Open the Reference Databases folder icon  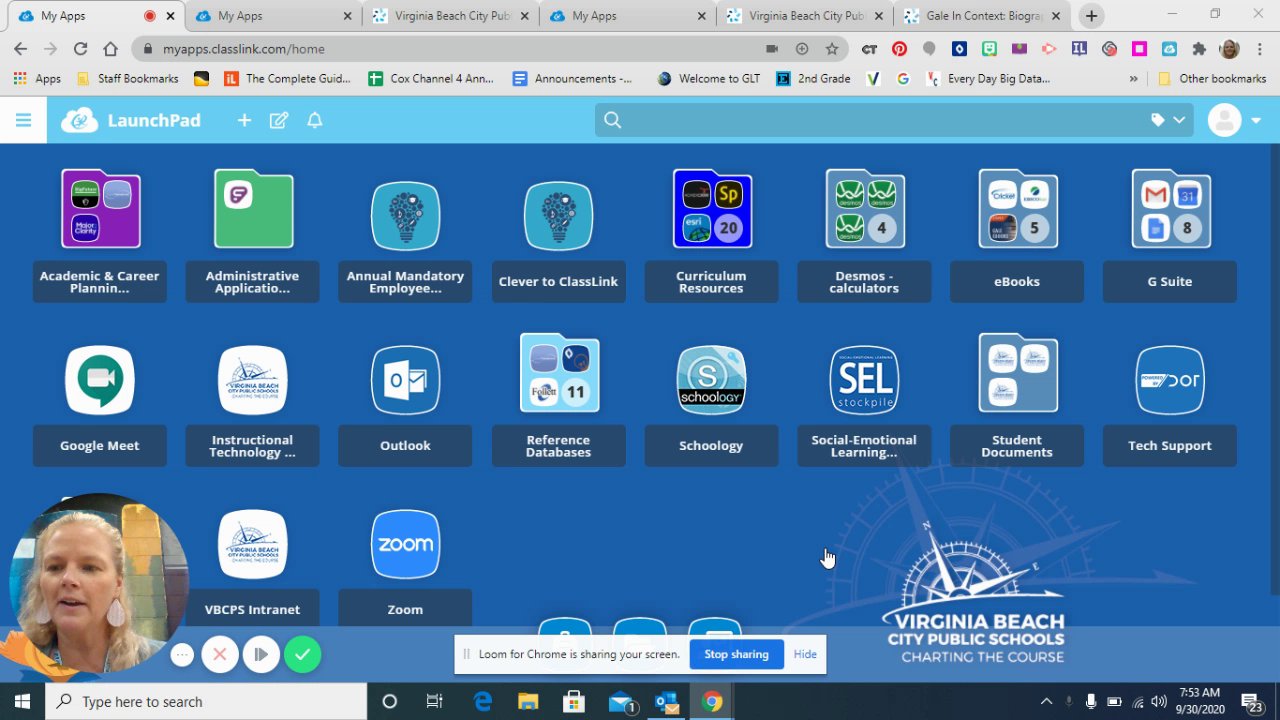[x=558, y=373]
